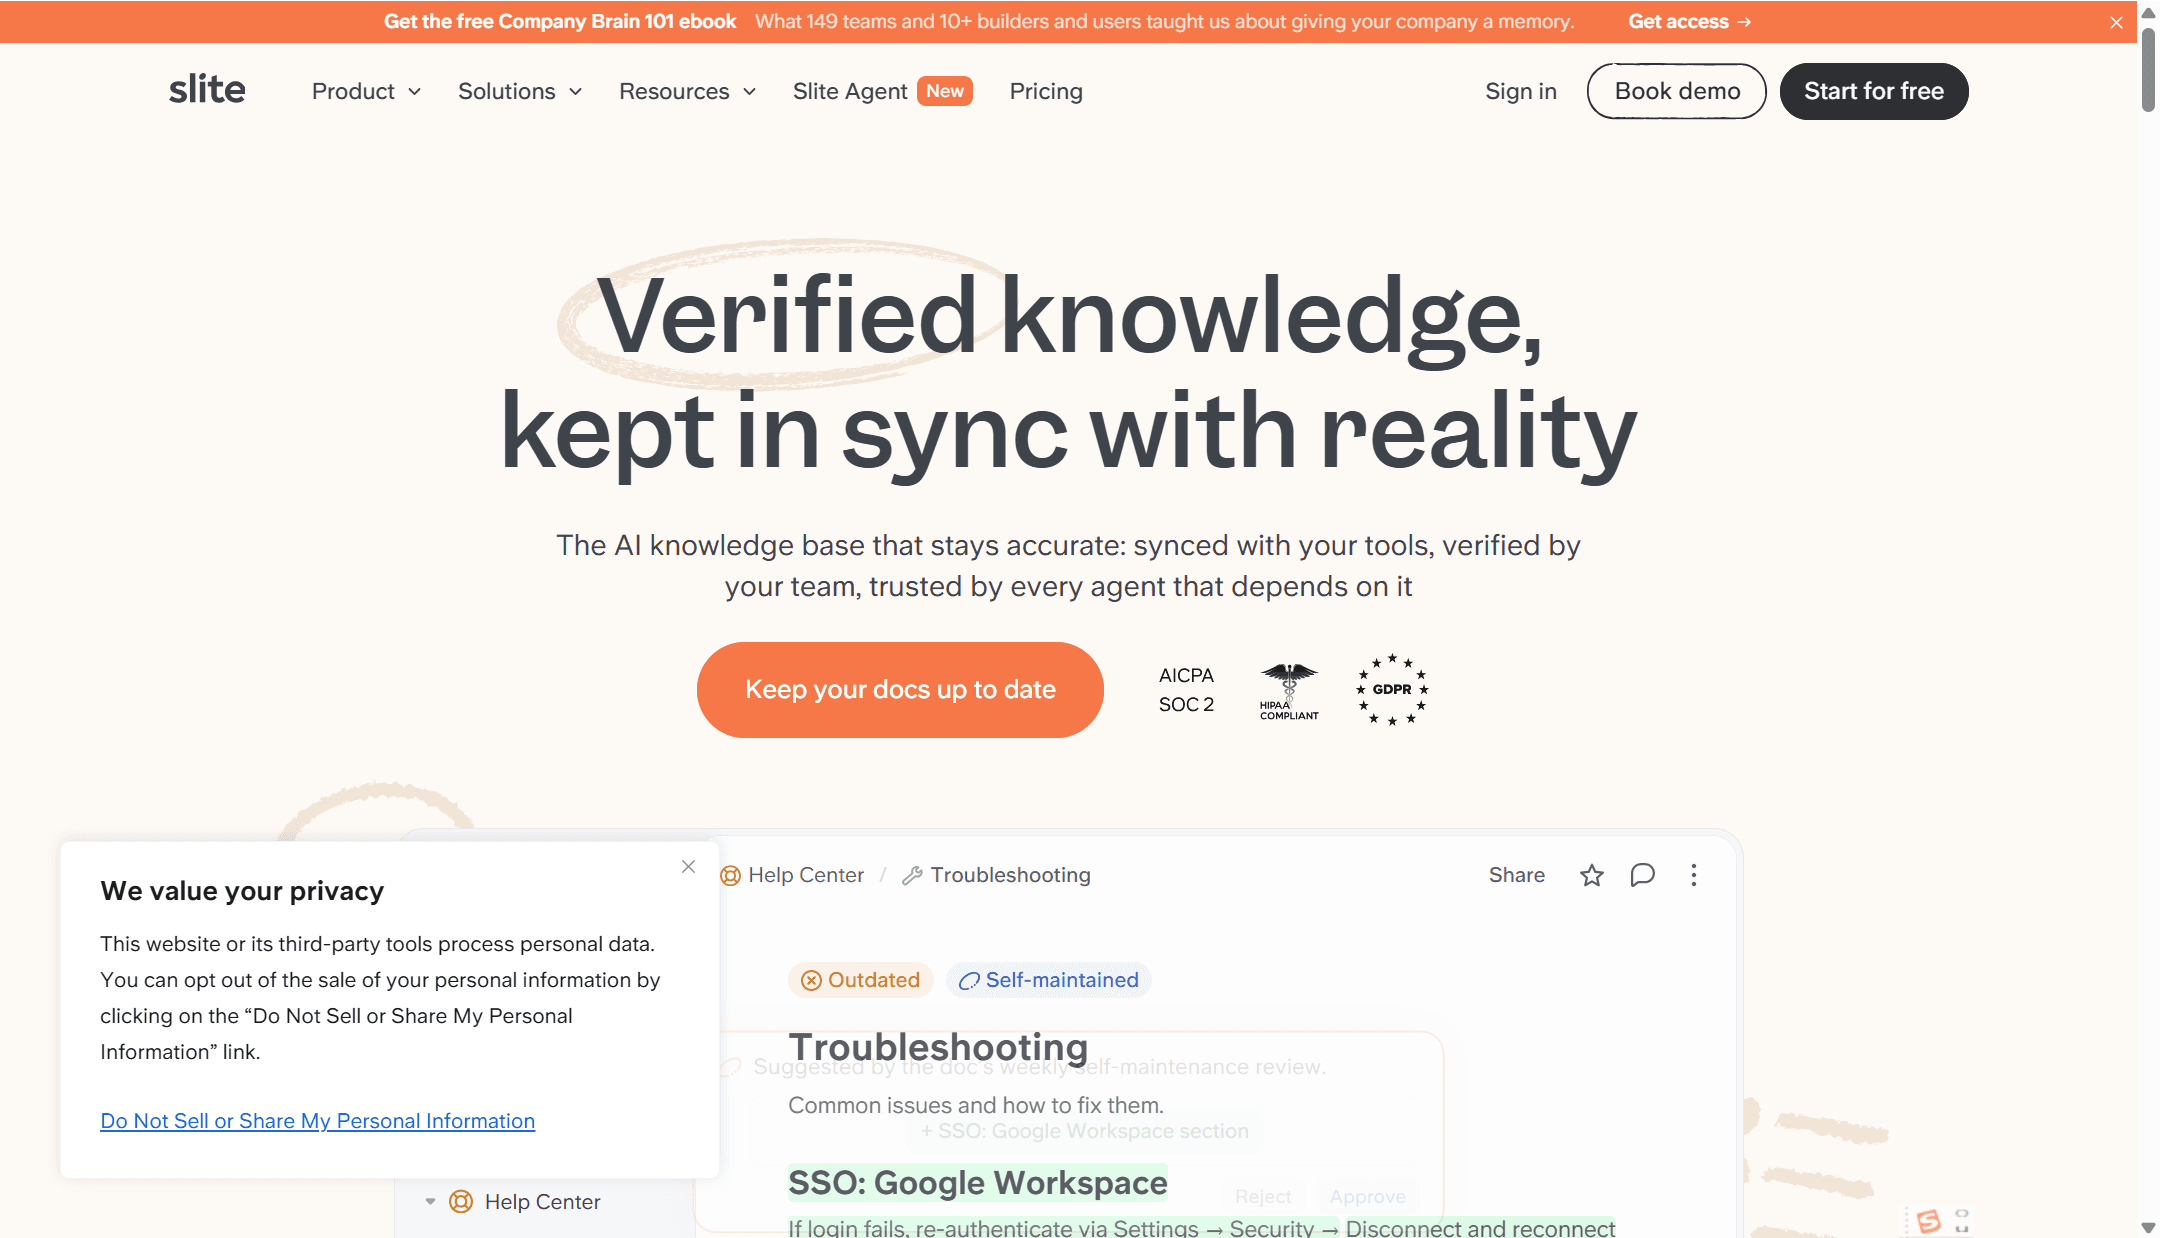Click the HIPAA Compliant badge
This screenshot has width=2160, height=1238.
(x=1289, y=690)
